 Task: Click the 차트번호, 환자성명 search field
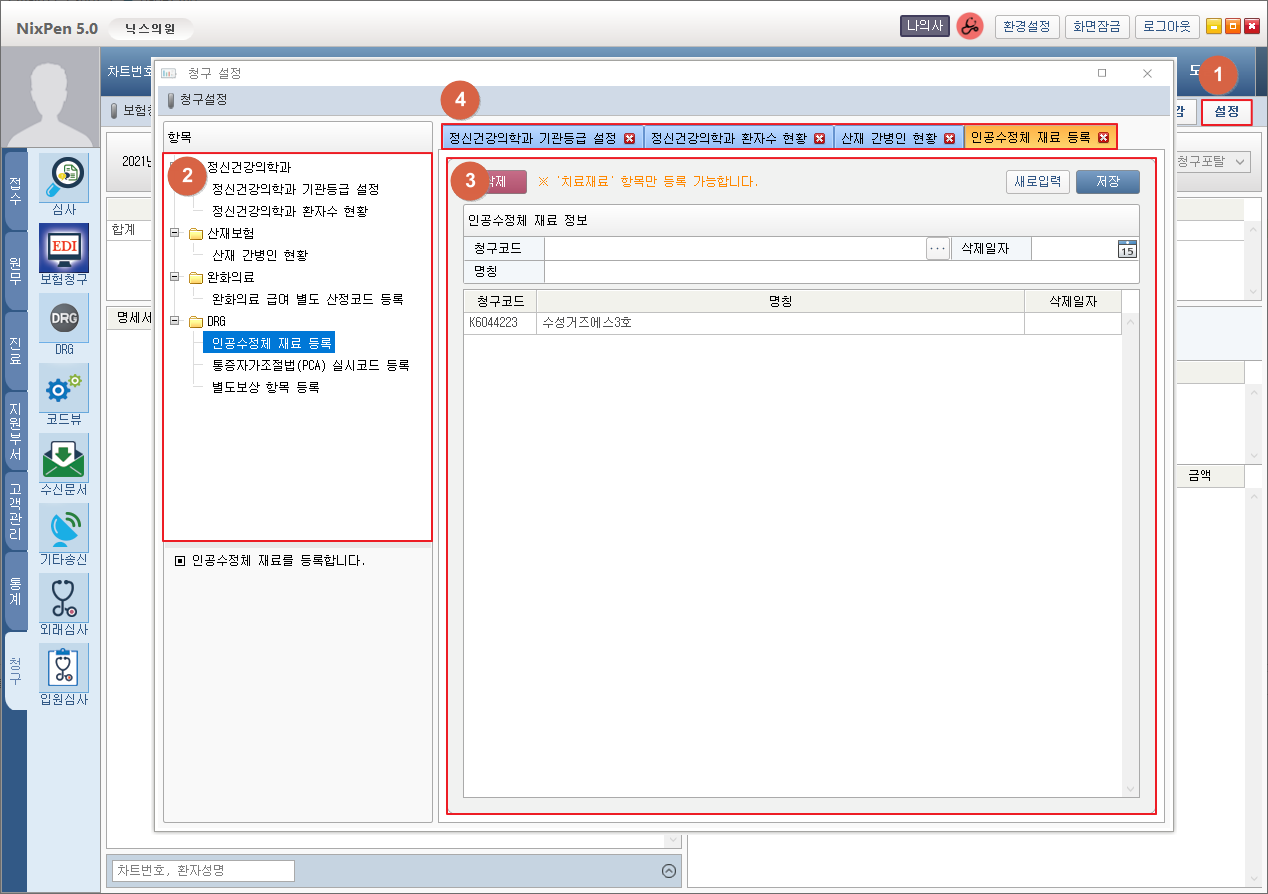(203, 870)
